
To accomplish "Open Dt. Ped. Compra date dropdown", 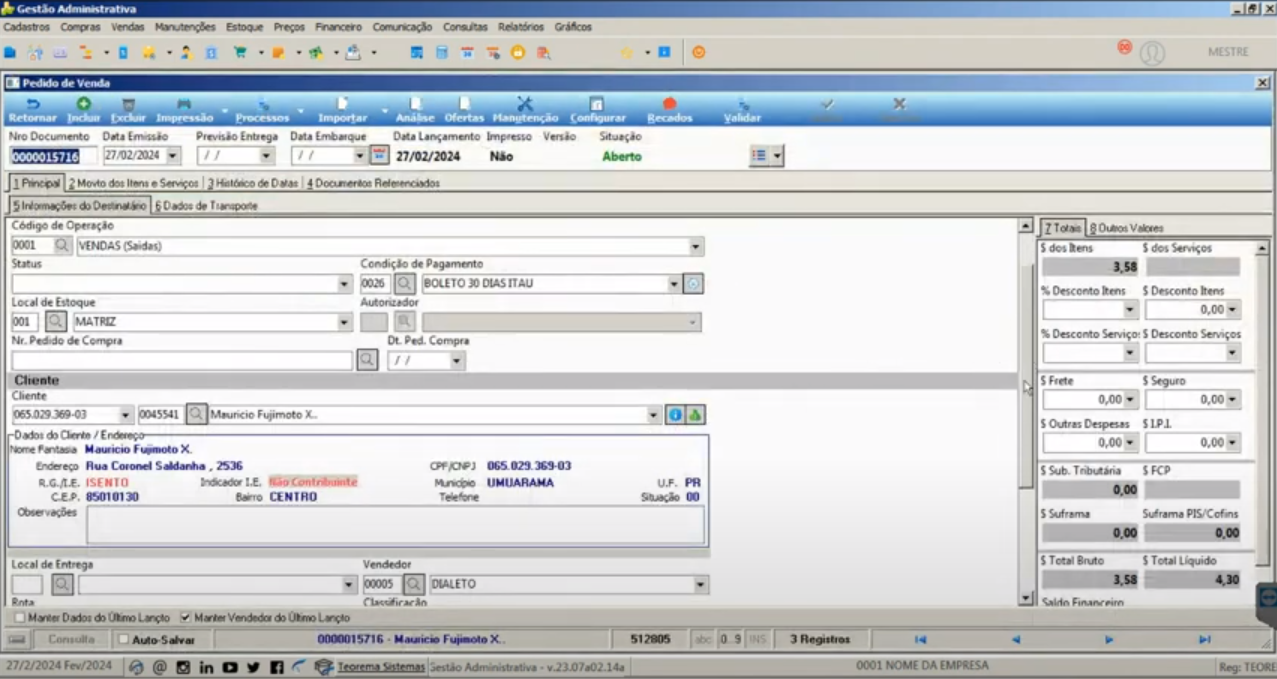I will point(457,360).
